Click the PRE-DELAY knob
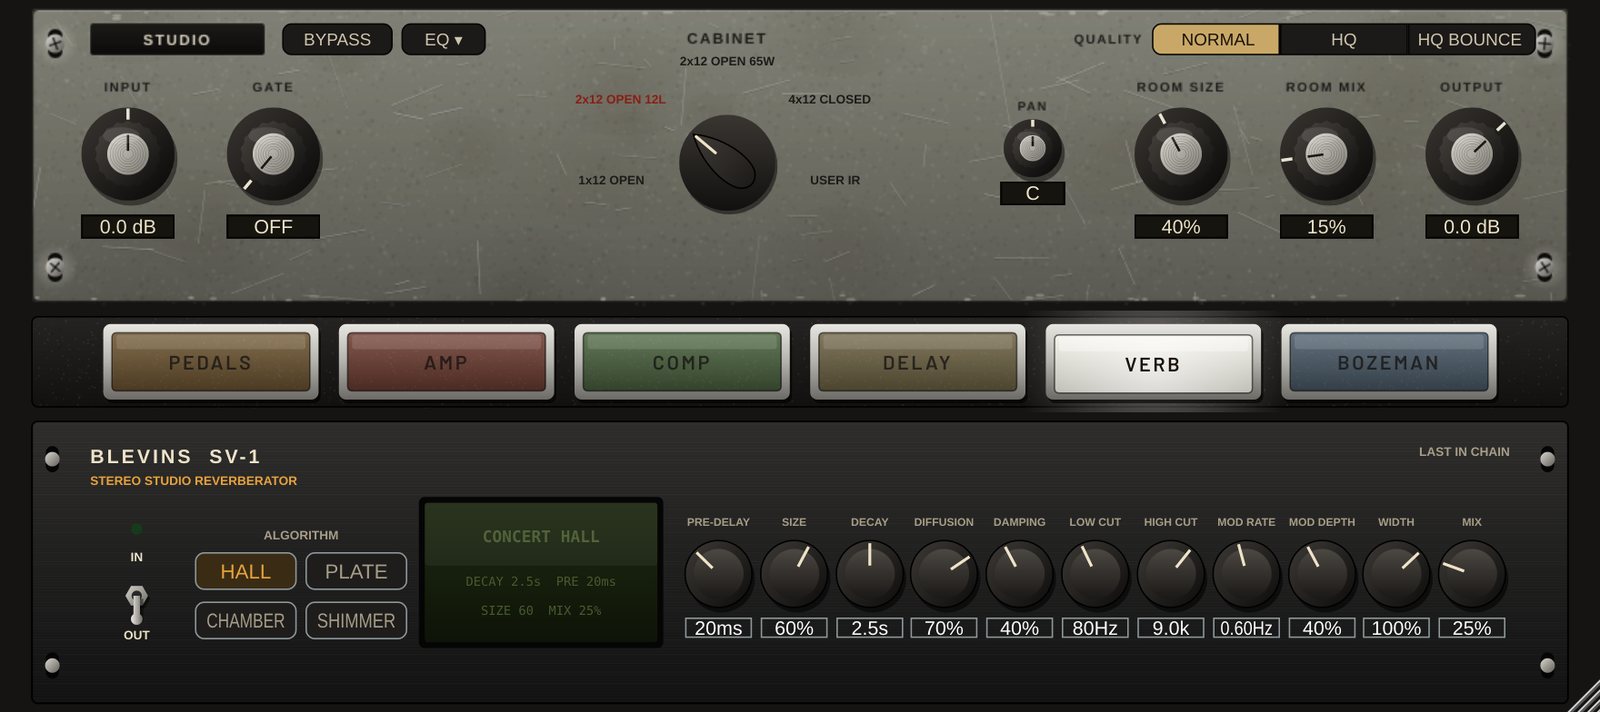The width and height of the screenshot is (1600, 712). (x=718, y=575)
